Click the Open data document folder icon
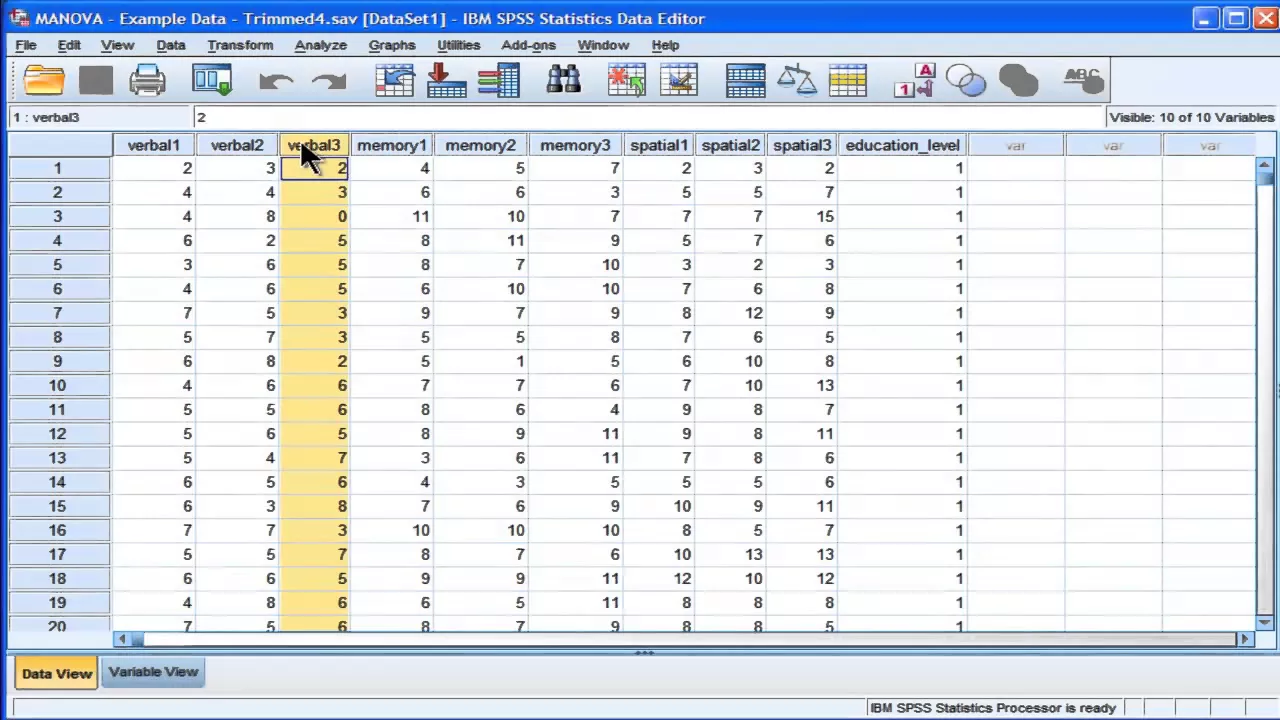 tap(44, 80)
